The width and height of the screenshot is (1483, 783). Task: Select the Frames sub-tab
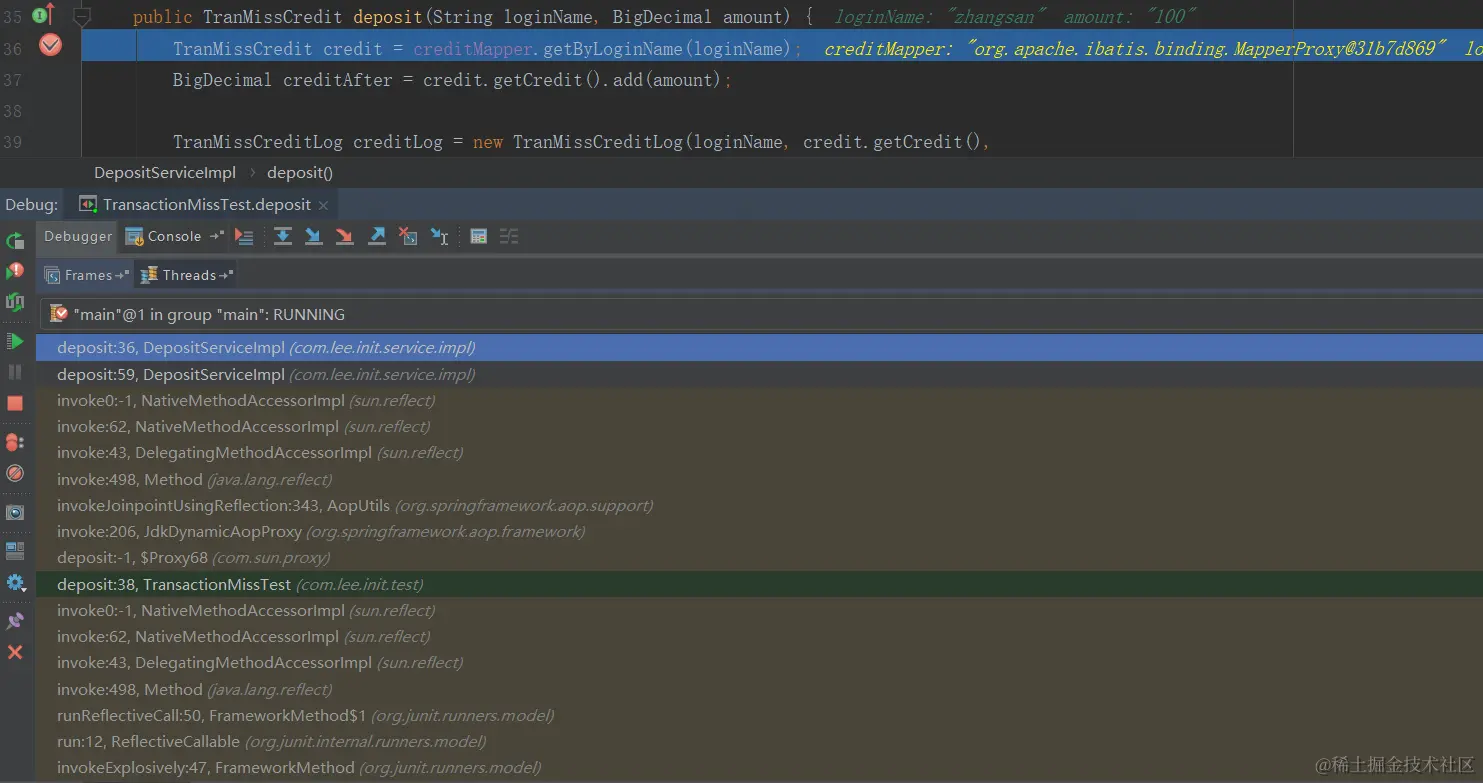88,275
